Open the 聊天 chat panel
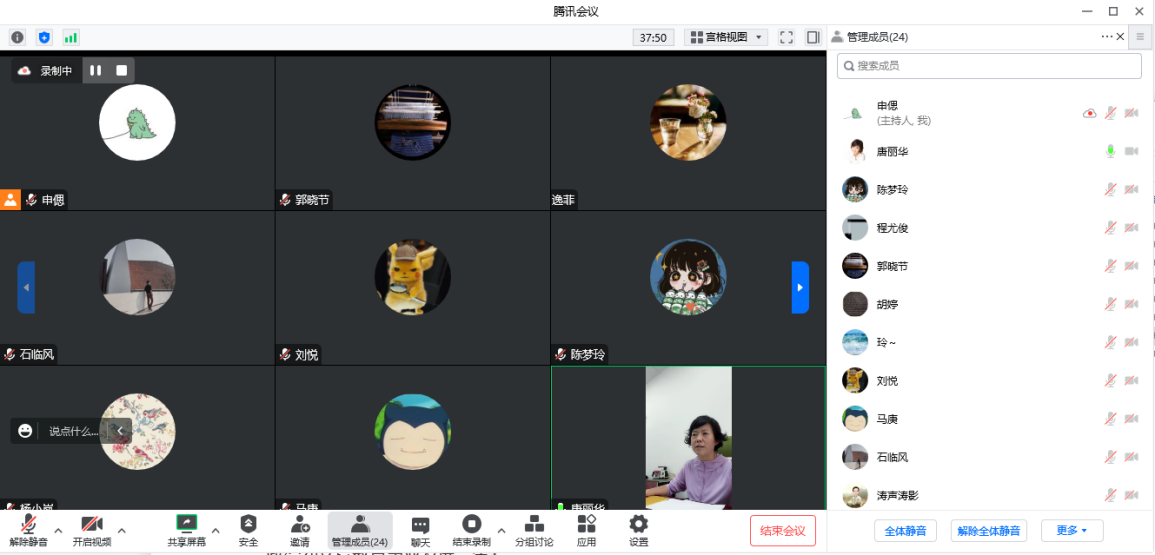Viewport: 1155px width, 555px height. click(x=420, y=529)
